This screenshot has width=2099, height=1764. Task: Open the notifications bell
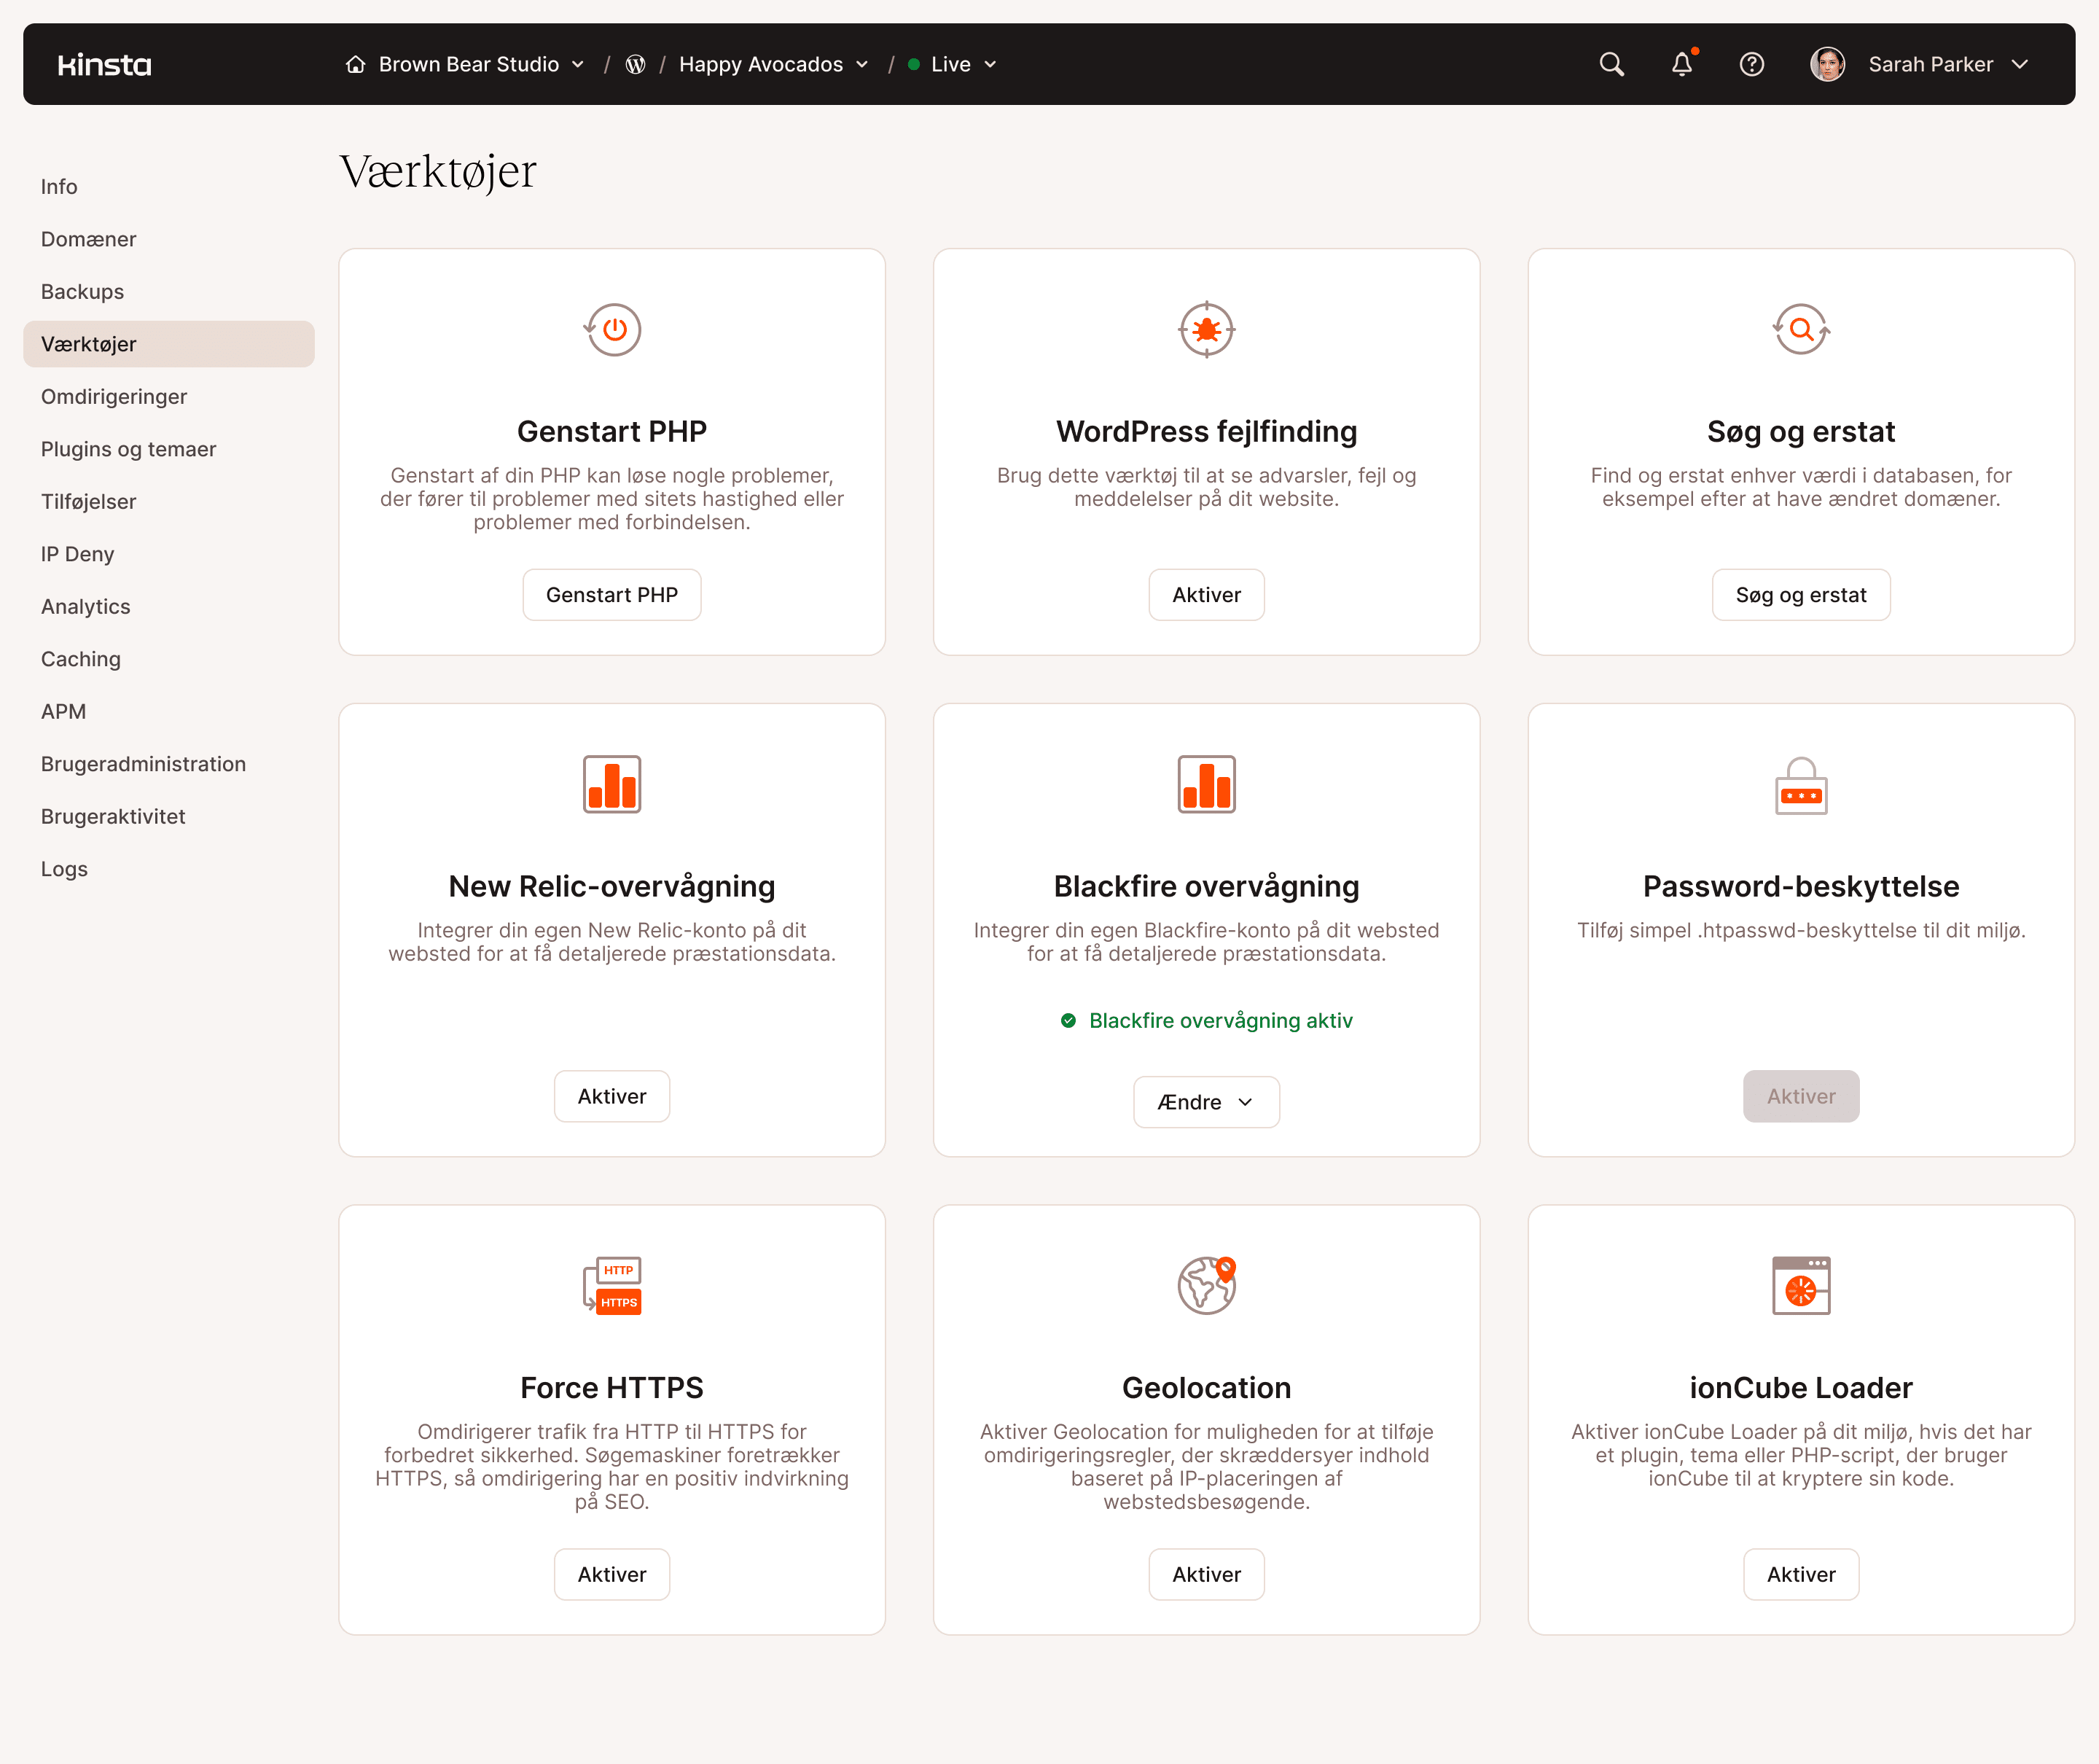click(x=1681, y=64)
